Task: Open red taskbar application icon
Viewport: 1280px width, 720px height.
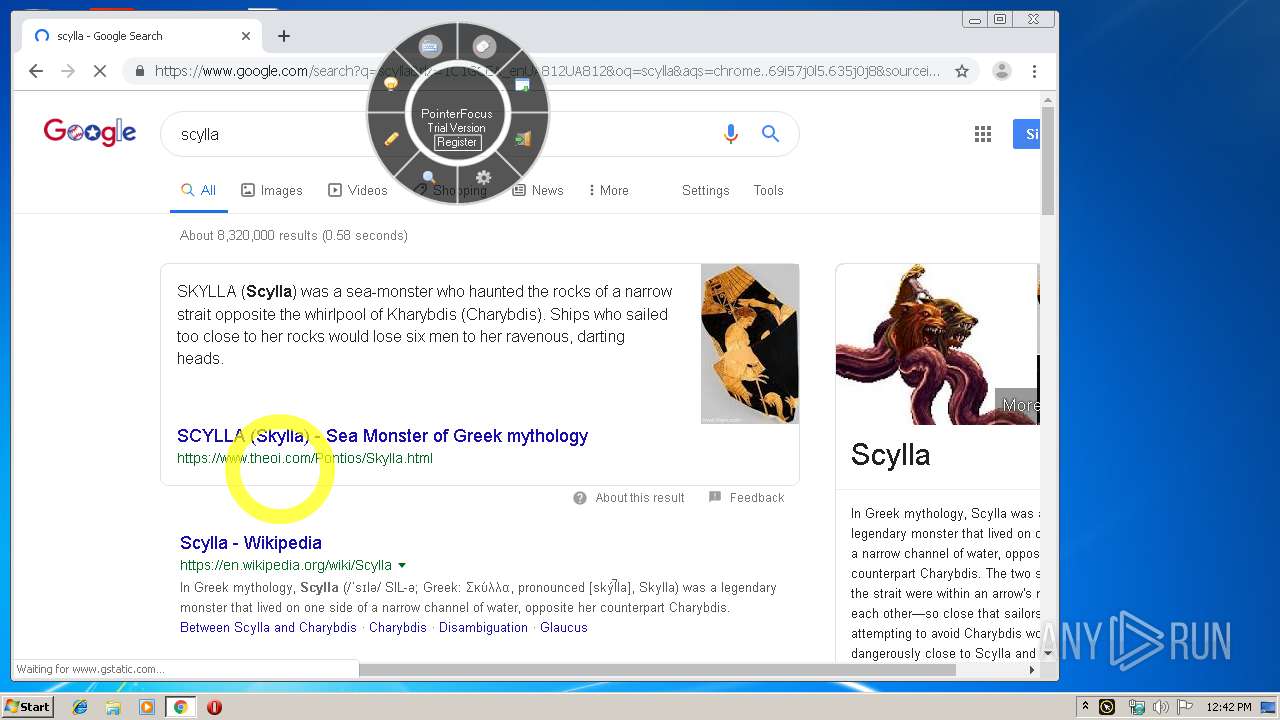Action: [x=214, y=707]
